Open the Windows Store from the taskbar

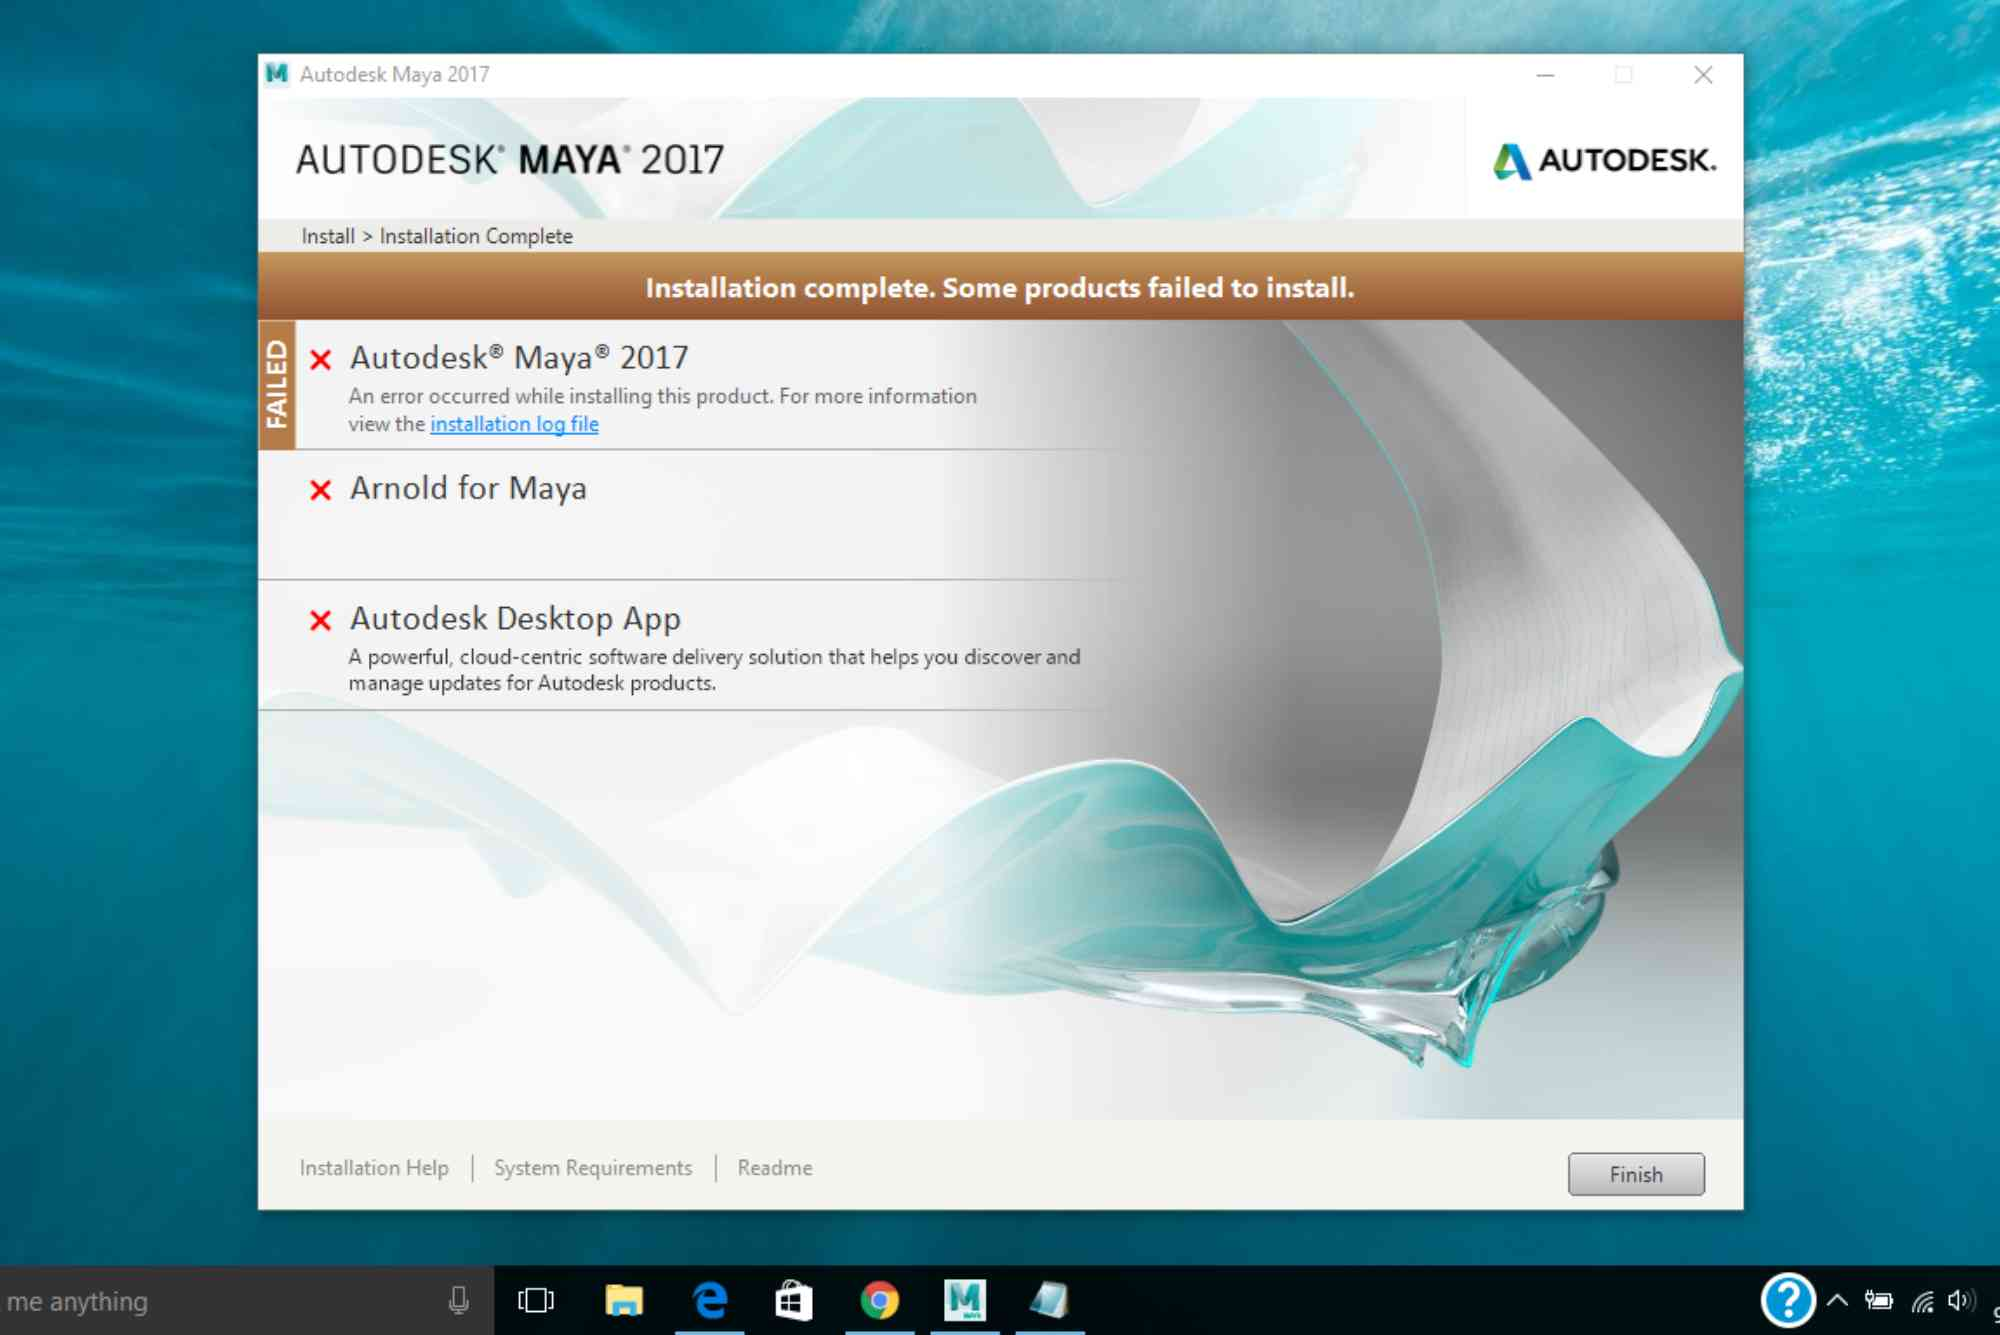pyautogui.click(x=794, y=1300)
